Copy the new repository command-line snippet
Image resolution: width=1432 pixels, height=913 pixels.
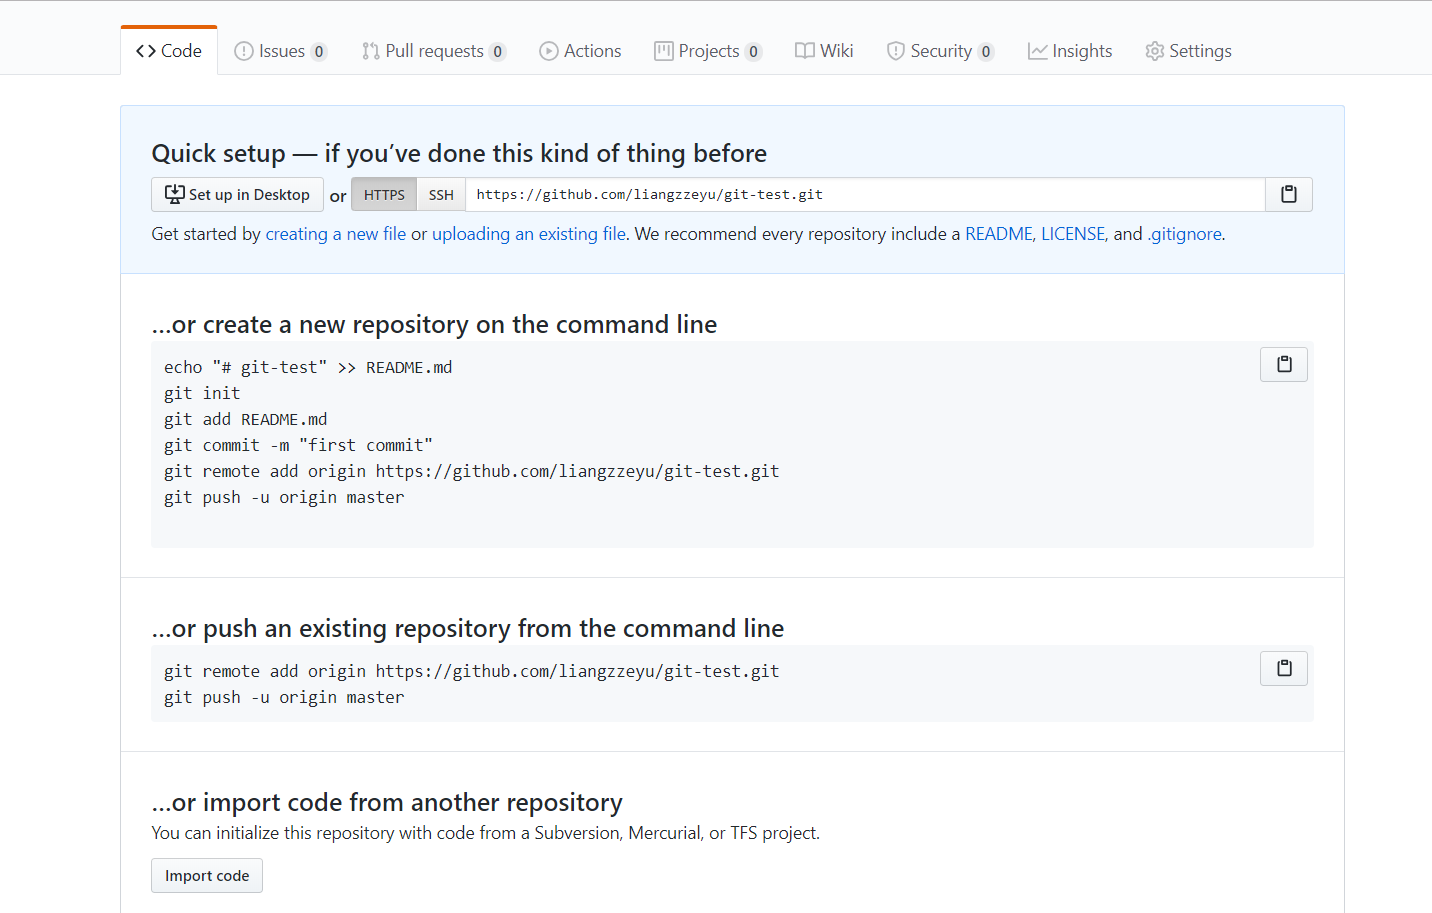tap(1284, 365)
